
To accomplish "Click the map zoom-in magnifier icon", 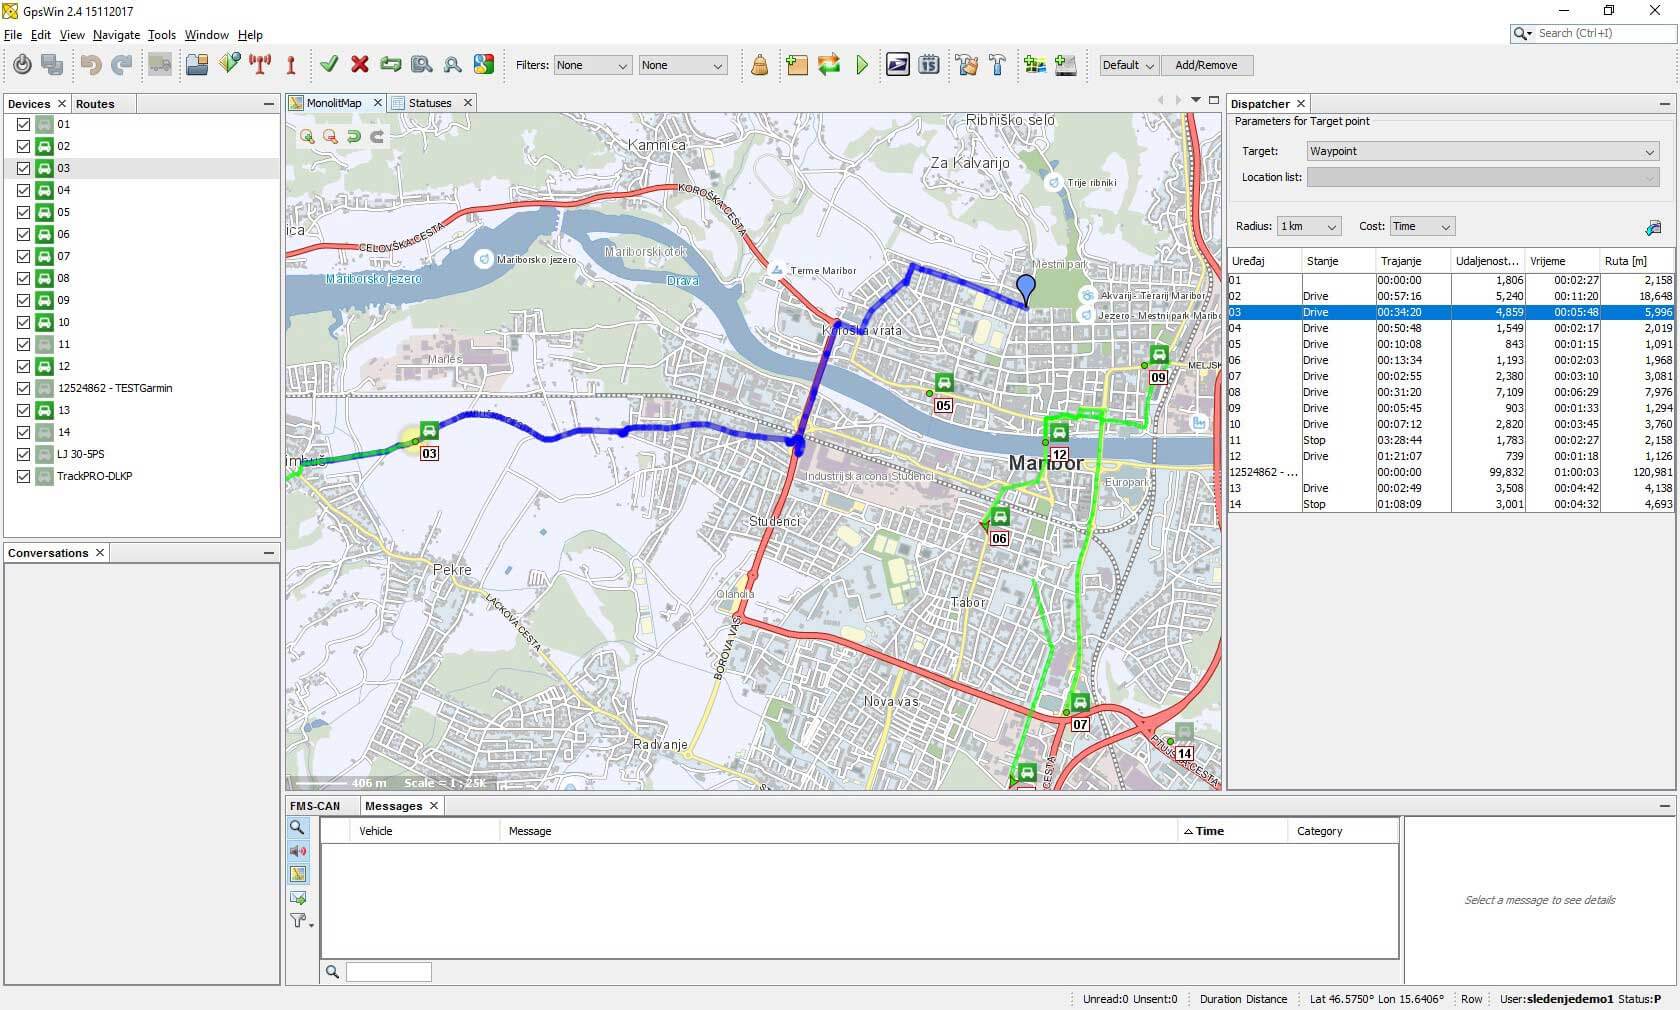I will (307, 137).
